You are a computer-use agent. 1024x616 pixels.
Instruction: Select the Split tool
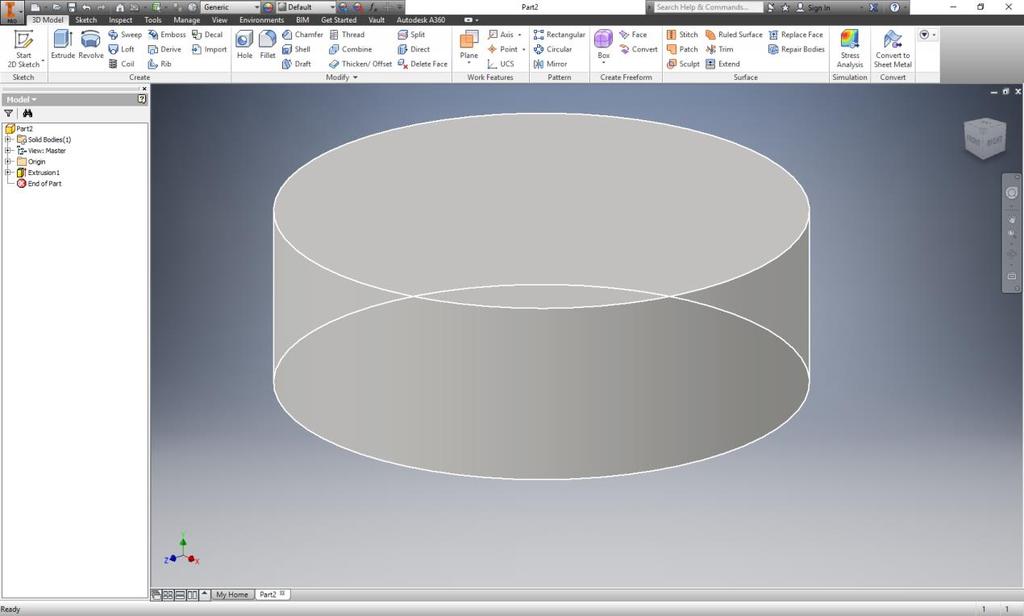pyautogui.click(x=411, y=35)
